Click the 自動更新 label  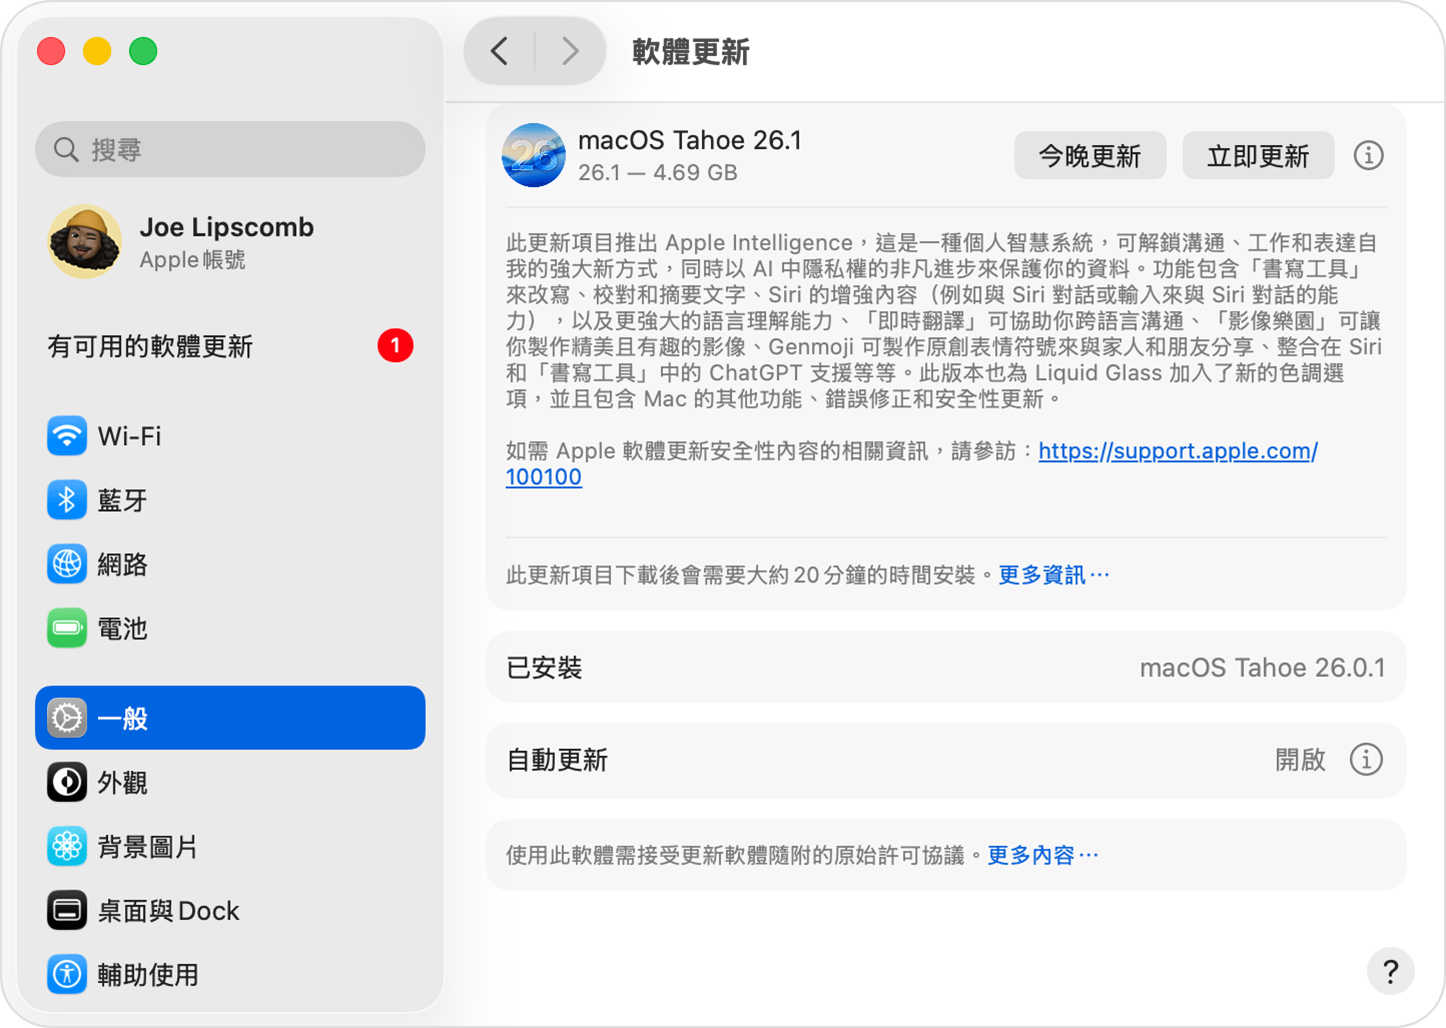pyautogui.click(x=557, y=760)
